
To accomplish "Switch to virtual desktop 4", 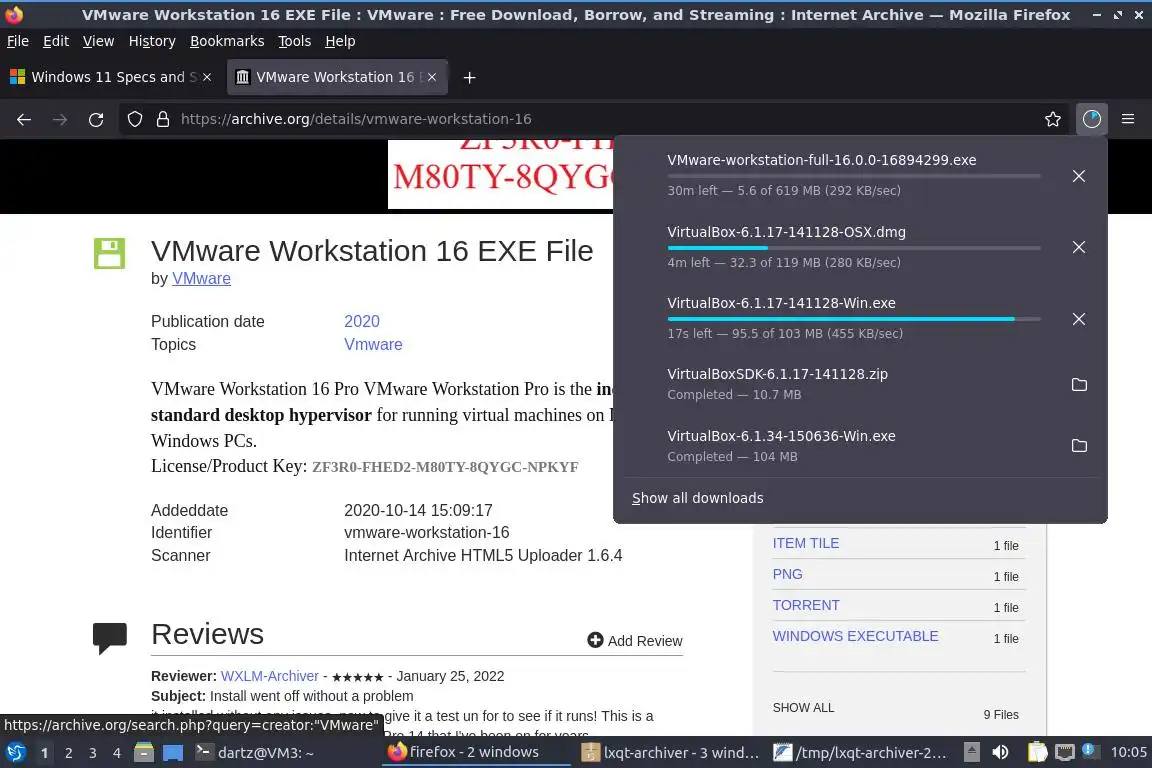I will [117, 753].
